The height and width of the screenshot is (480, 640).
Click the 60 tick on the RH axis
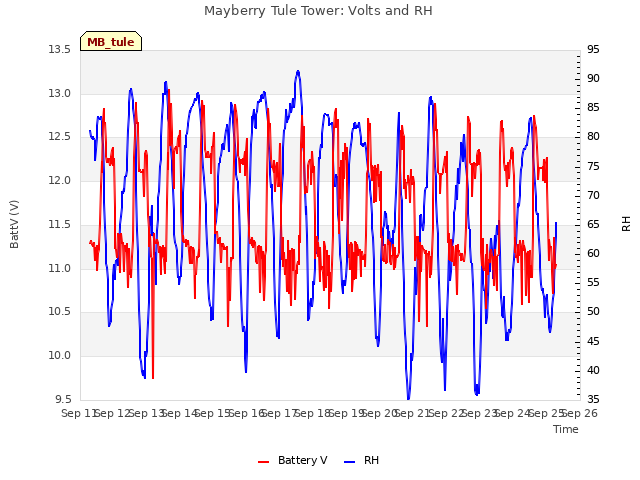tap(593, 253)
